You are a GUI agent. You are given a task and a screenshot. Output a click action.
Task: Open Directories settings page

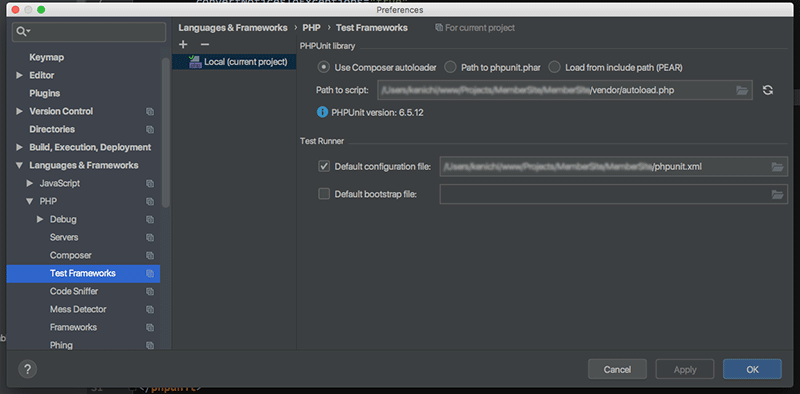click(x=52, y=129)
